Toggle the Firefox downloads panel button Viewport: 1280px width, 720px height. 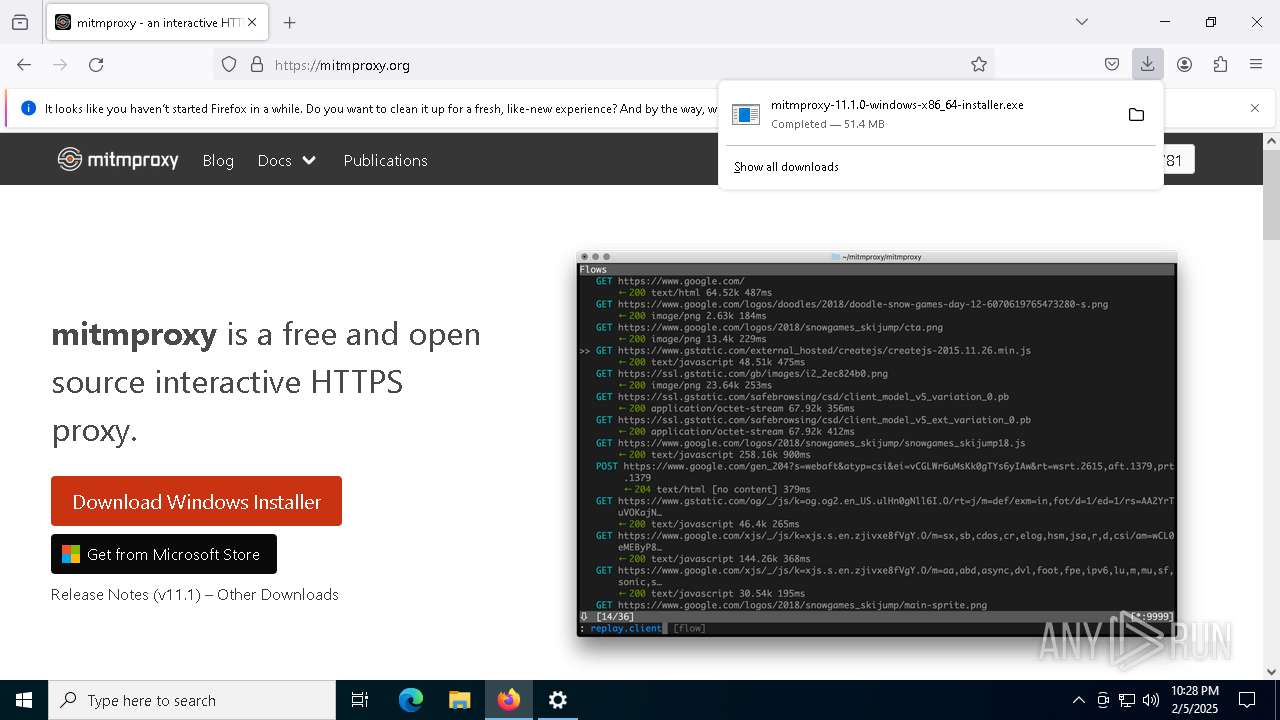pos(1147,65)
